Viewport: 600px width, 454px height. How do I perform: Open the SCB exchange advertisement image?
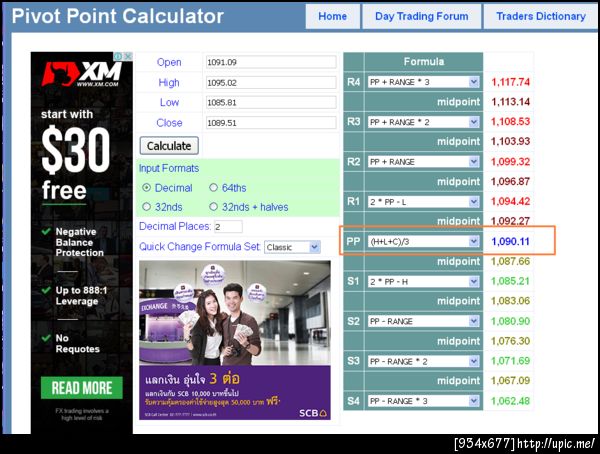tap(235, 340)
